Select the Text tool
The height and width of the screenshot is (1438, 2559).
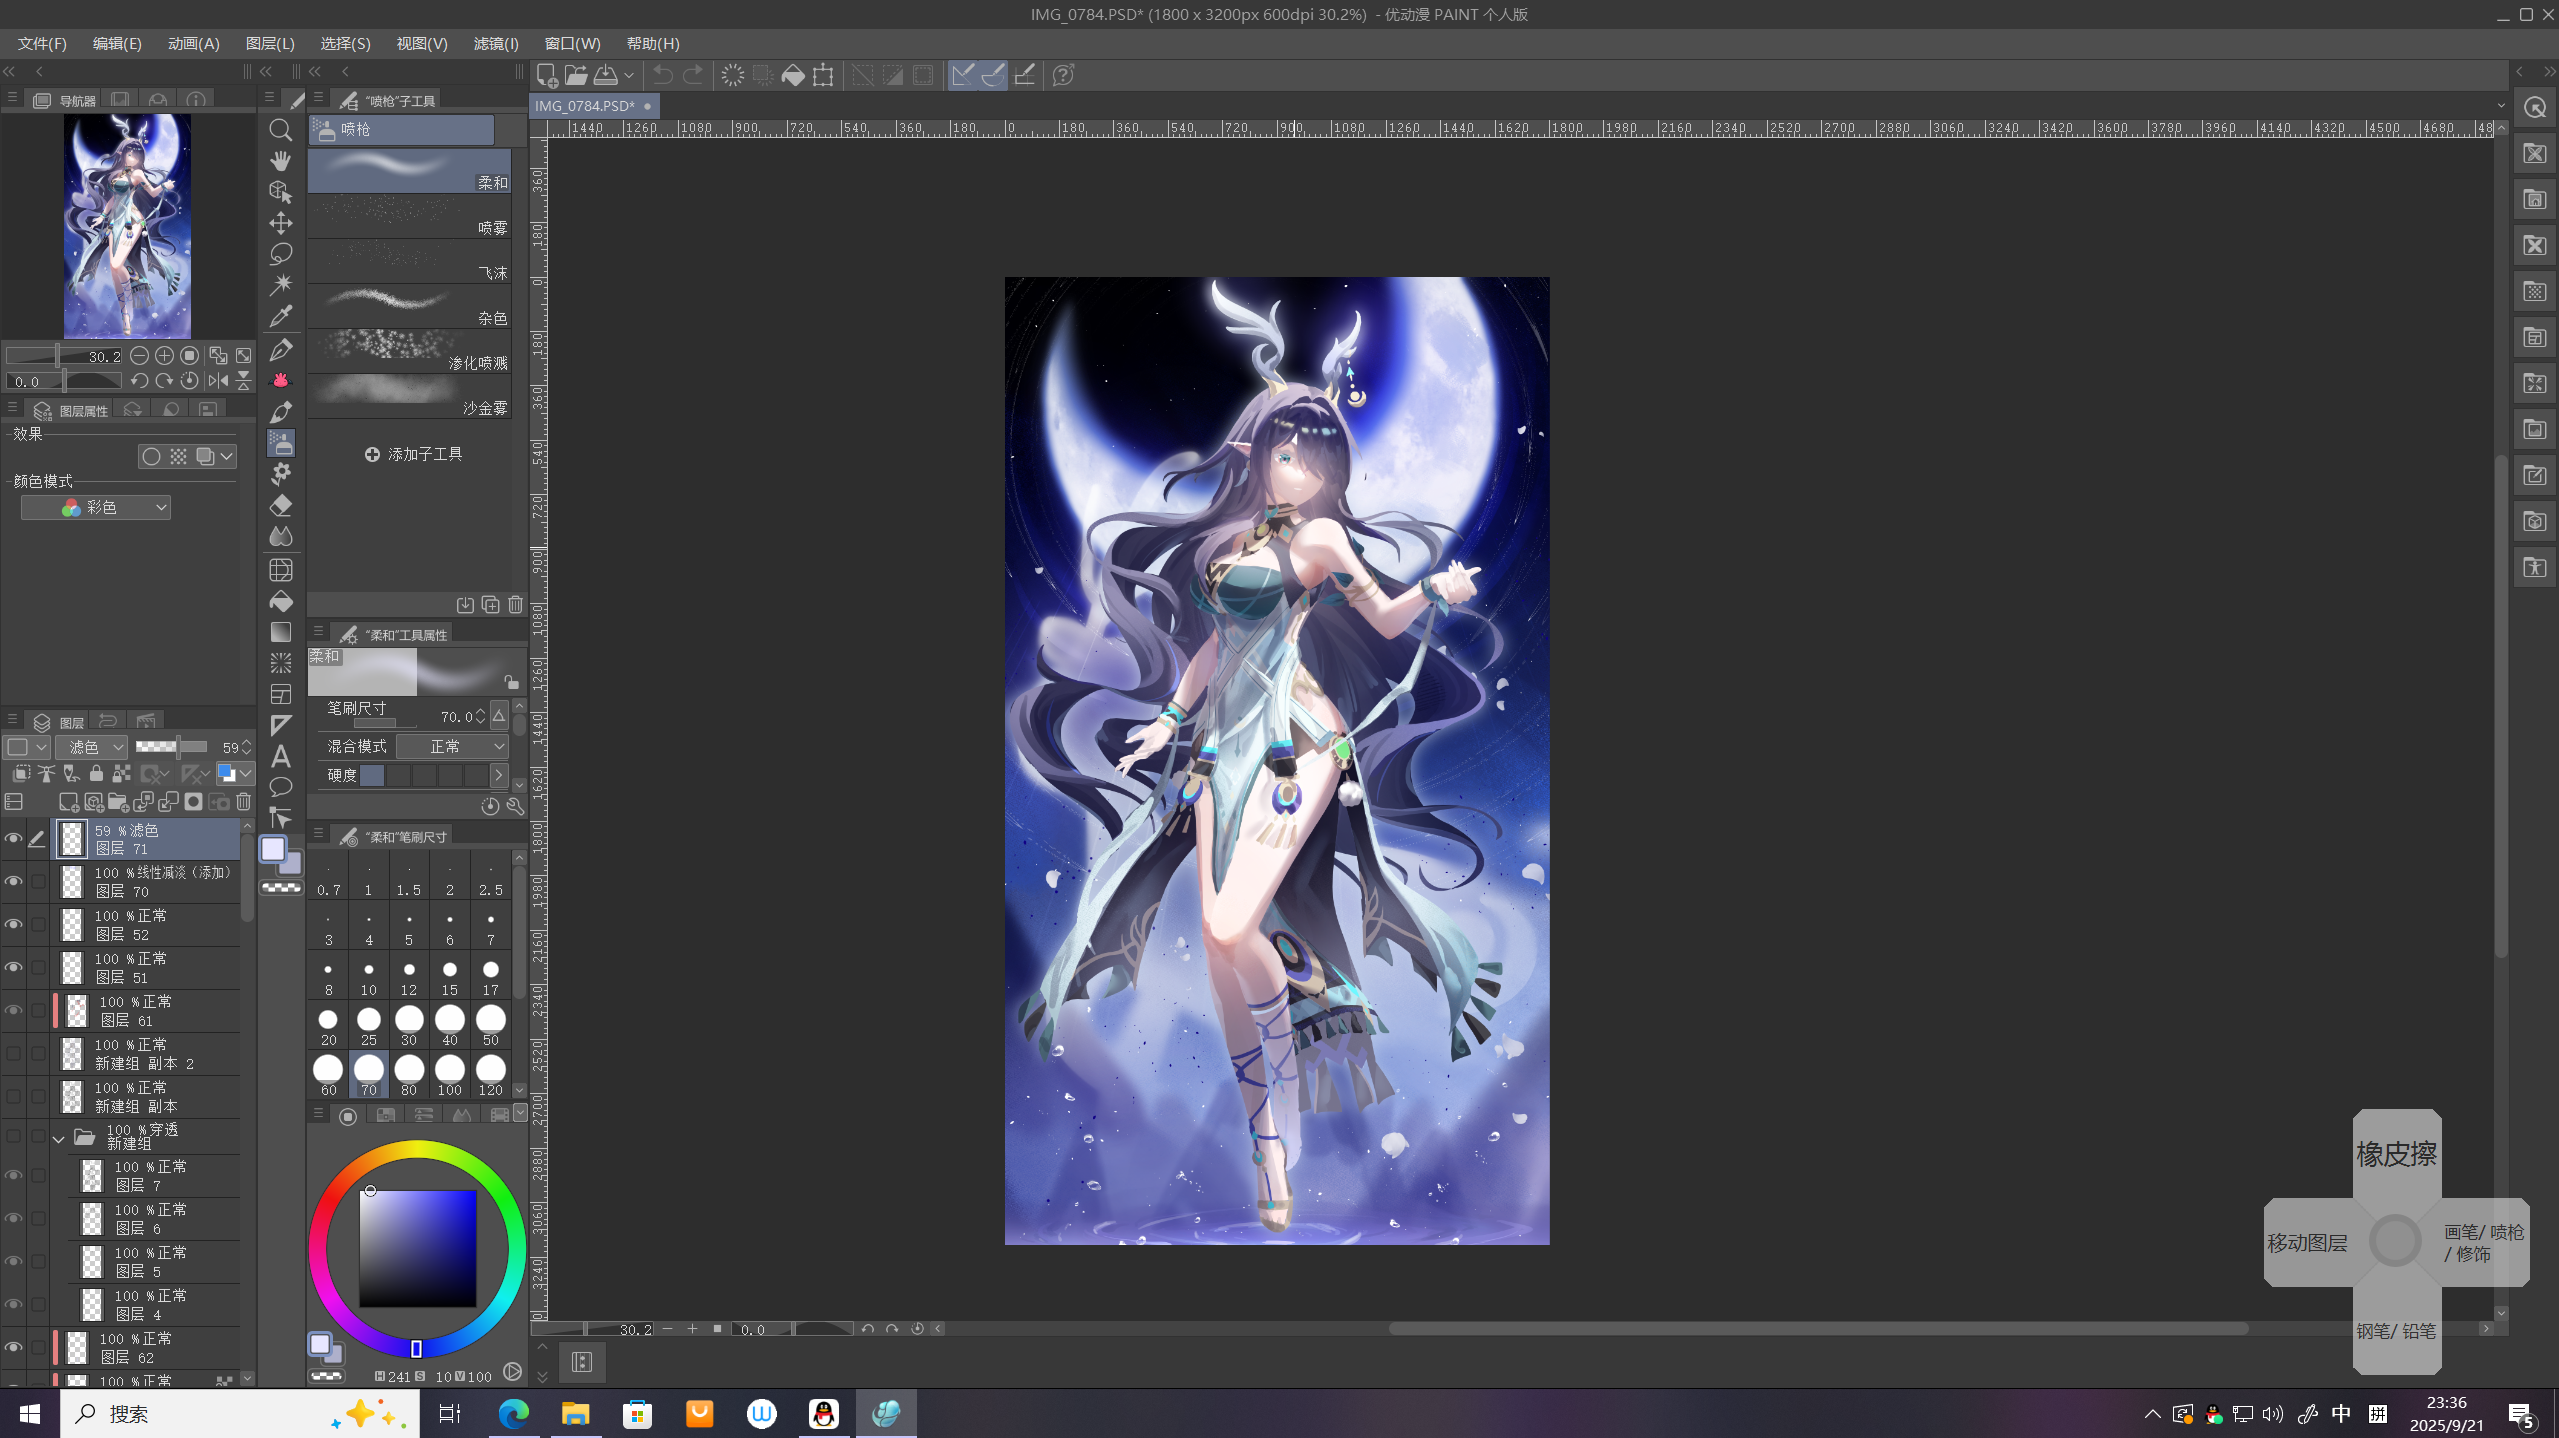(281, 756)
